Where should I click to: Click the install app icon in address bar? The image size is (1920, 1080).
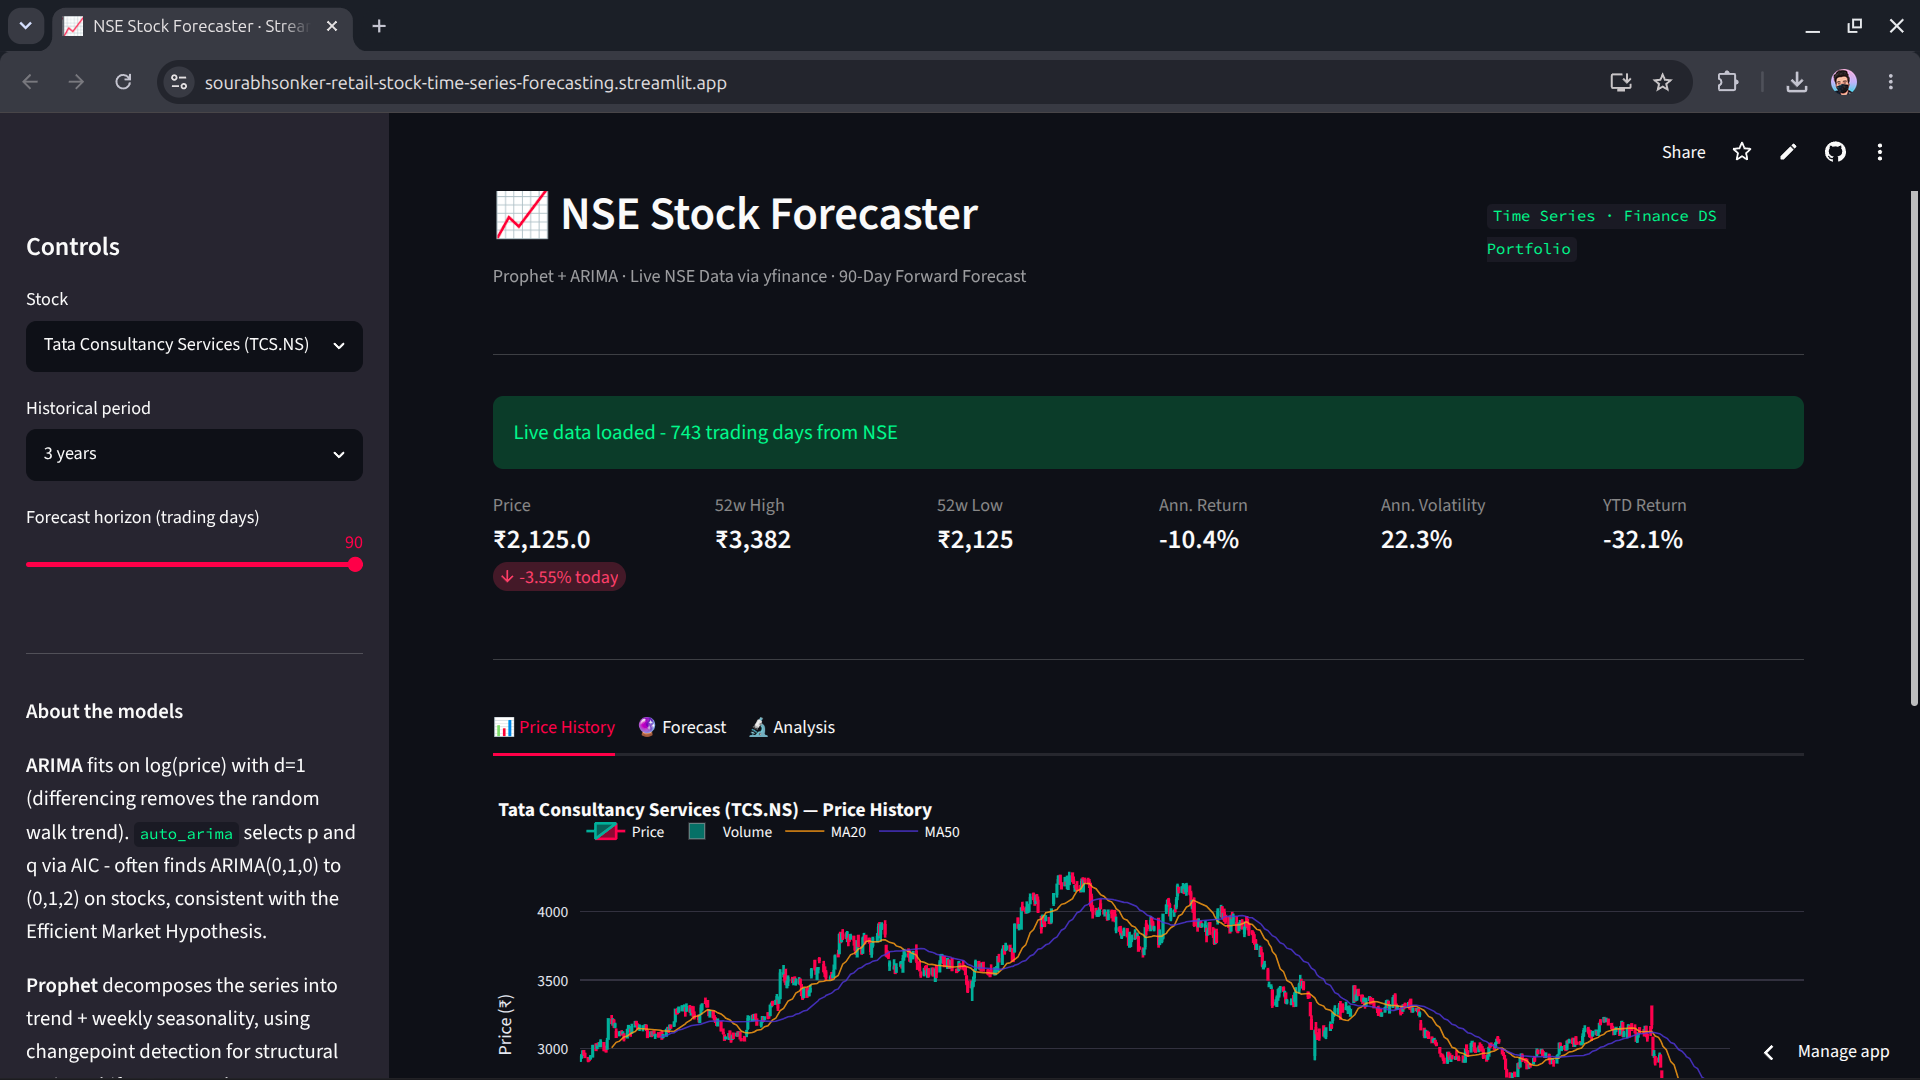(x=1620, y=82)
